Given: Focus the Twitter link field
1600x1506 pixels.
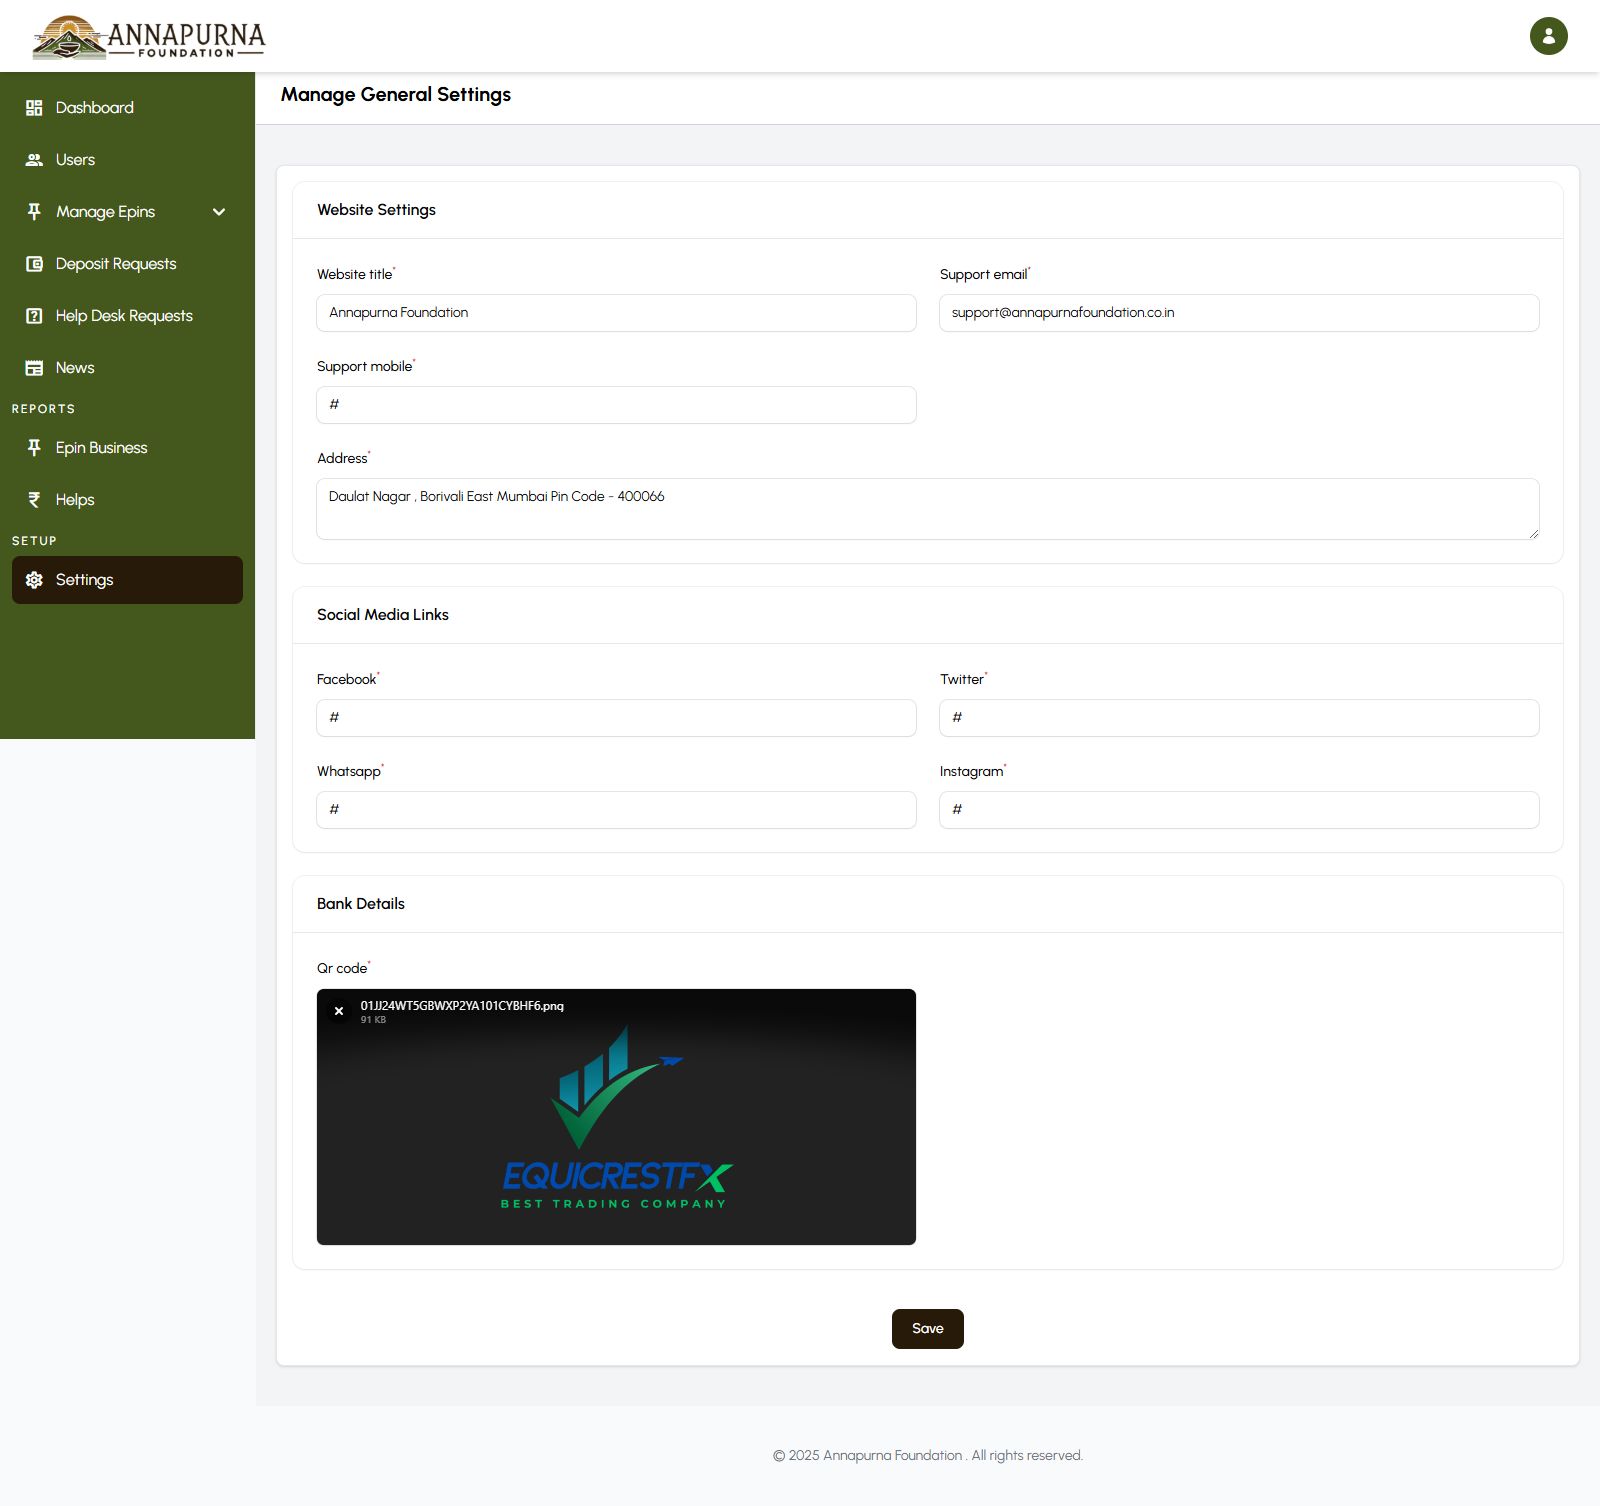Looking at the screenshot, I should coord(1239,718).
